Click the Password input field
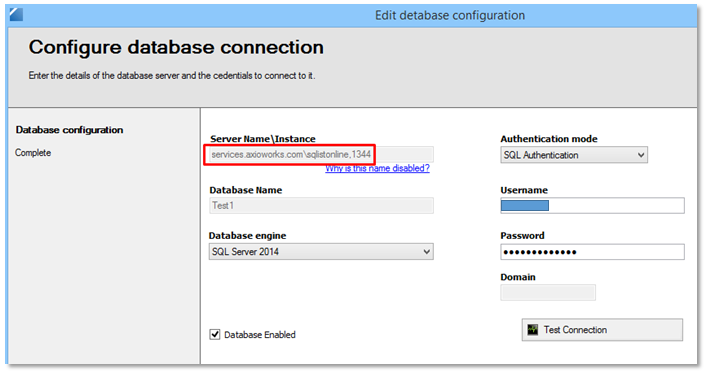 592,252
